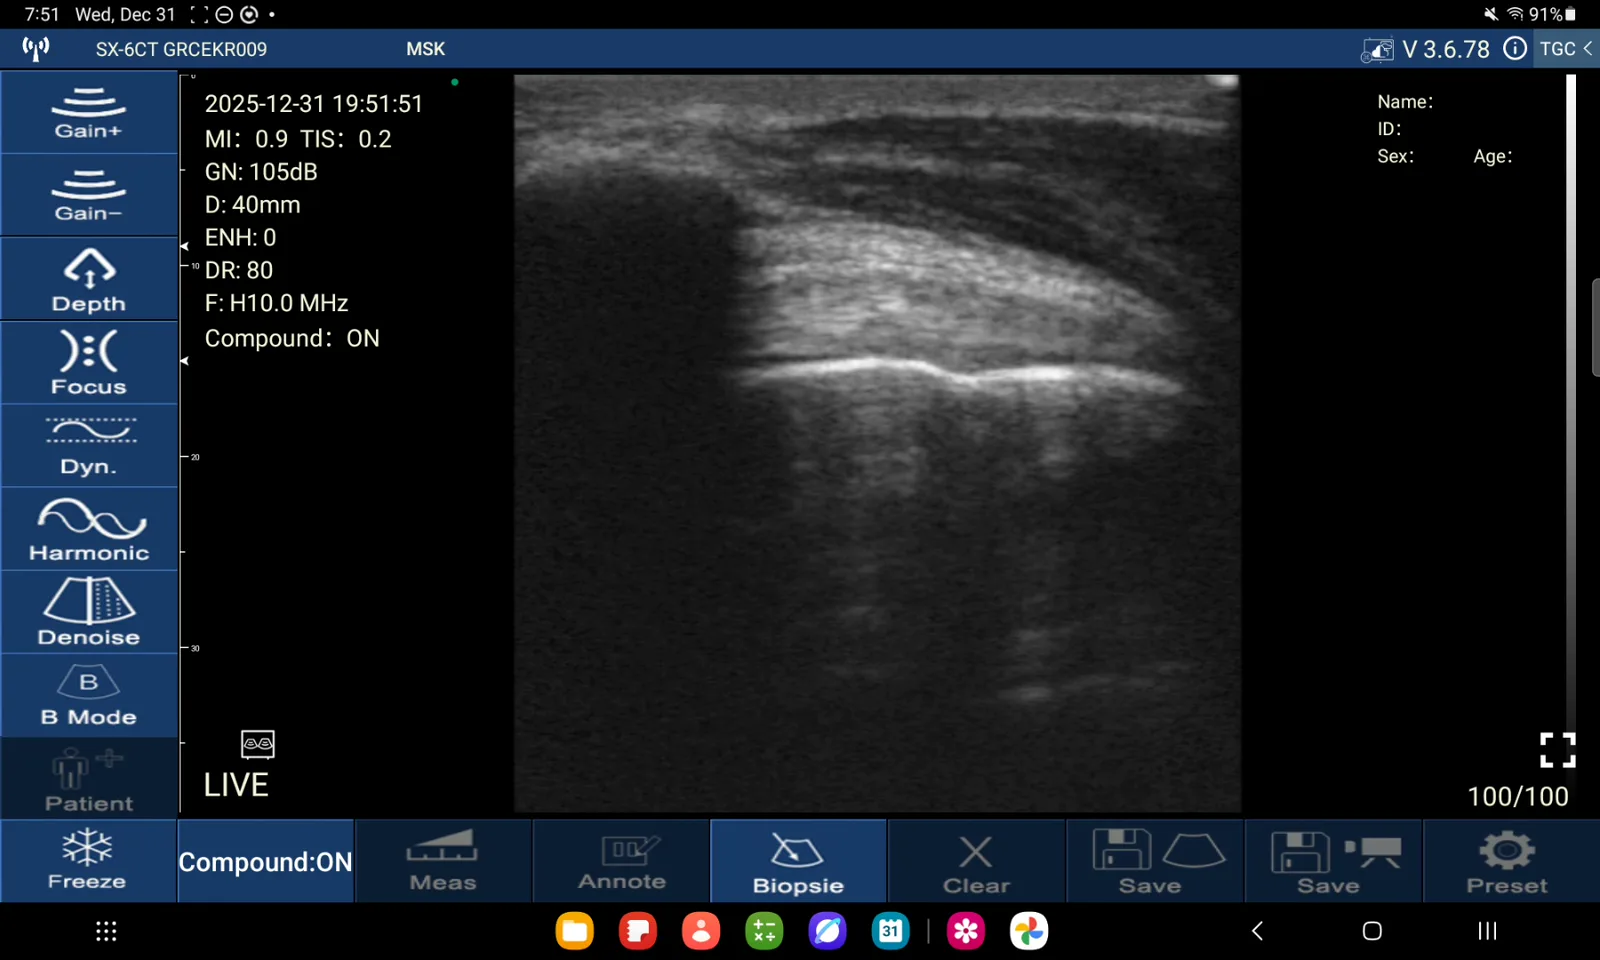Open the Meas measurement tool

pos(443,861)
